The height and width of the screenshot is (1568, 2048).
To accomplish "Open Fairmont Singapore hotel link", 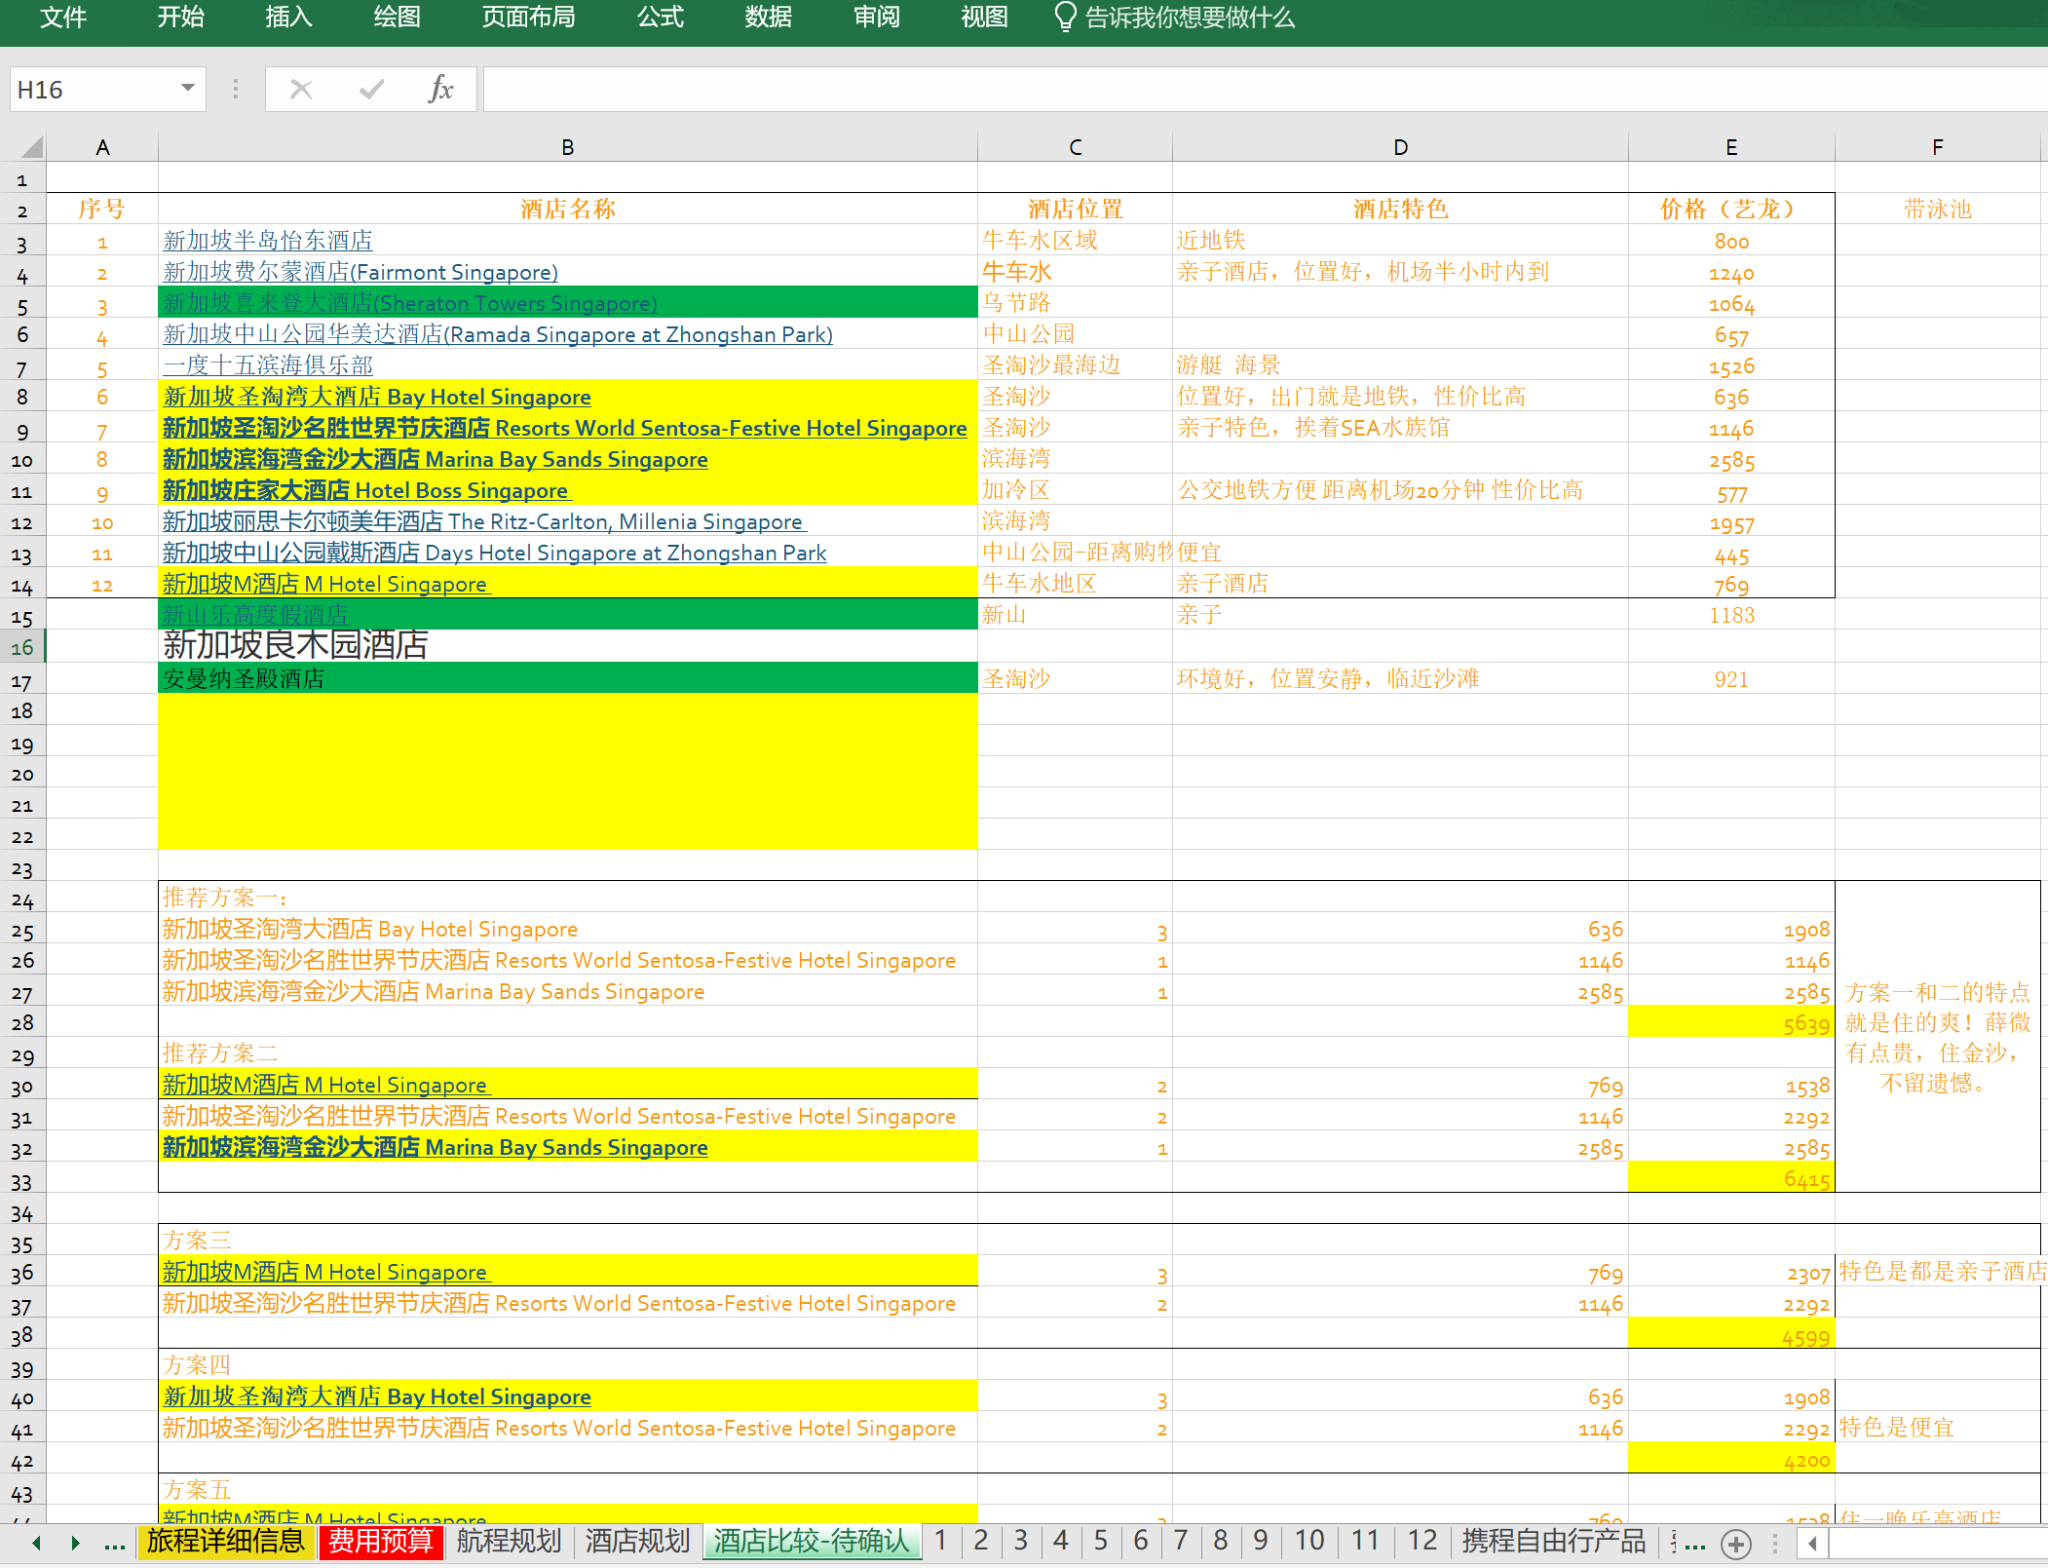I will point(360,272).
